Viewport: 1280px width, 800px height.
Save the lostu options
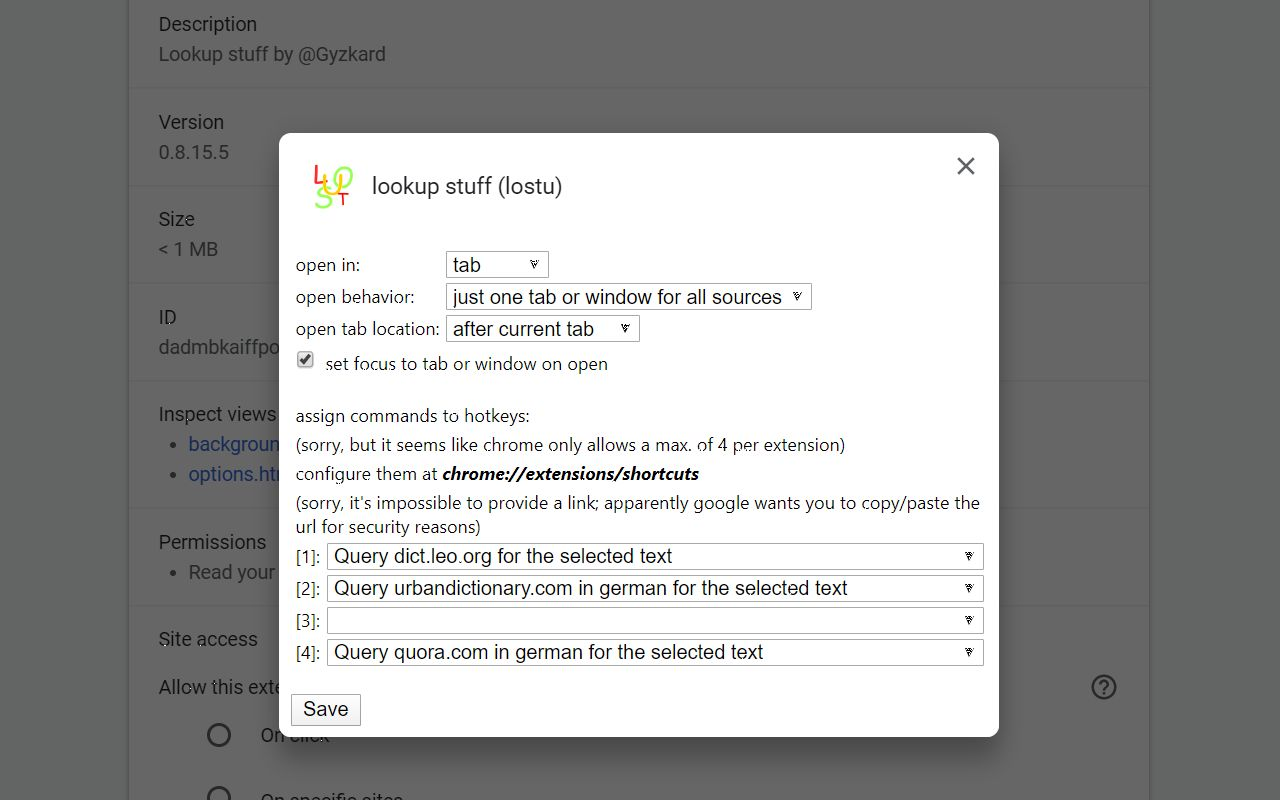(326, 709)
